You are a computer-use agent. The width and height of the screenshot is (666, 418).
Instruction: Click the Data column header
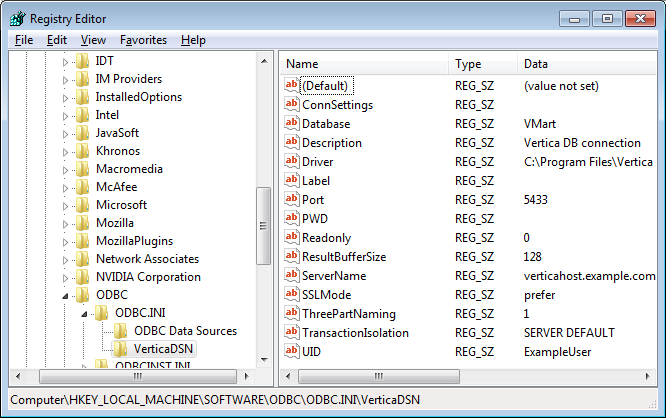tap(588, 64)
